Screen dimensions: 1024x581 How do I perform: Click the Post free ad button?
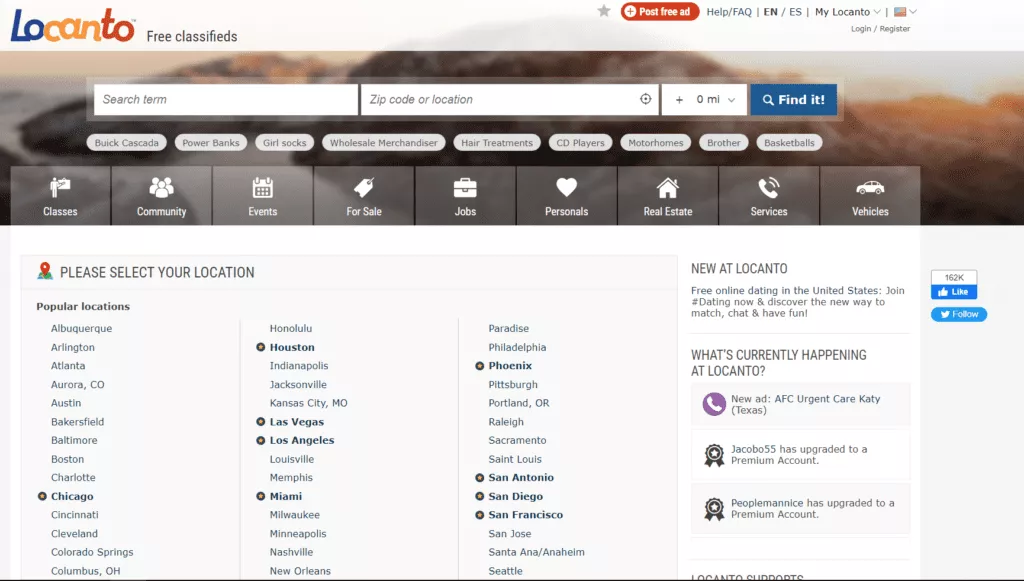[658, 12]
